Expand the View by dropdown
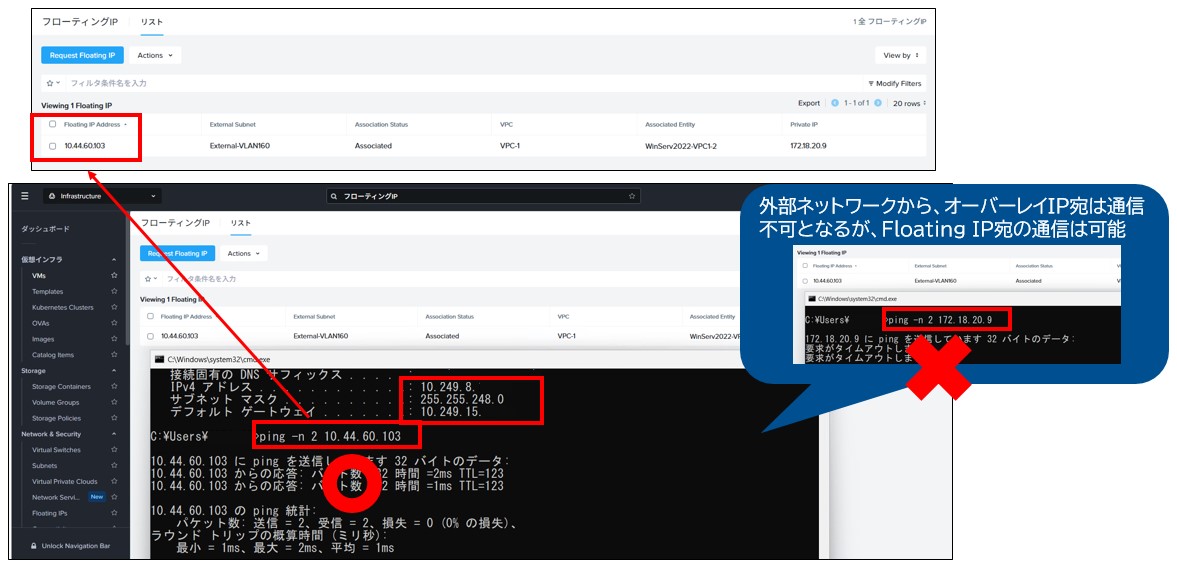The width and height of the screenshot is (1177, 567). (900, 55)
